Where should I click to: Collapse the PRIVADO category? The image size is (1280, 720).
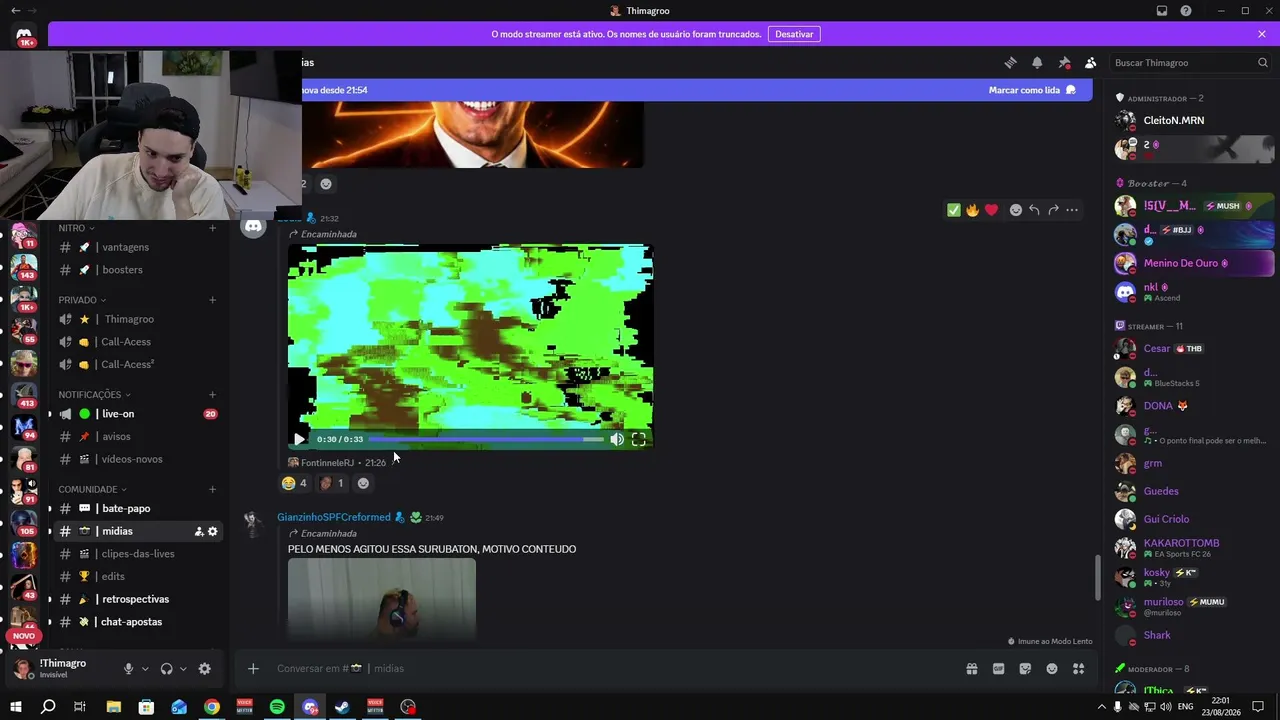click(82, 300)
